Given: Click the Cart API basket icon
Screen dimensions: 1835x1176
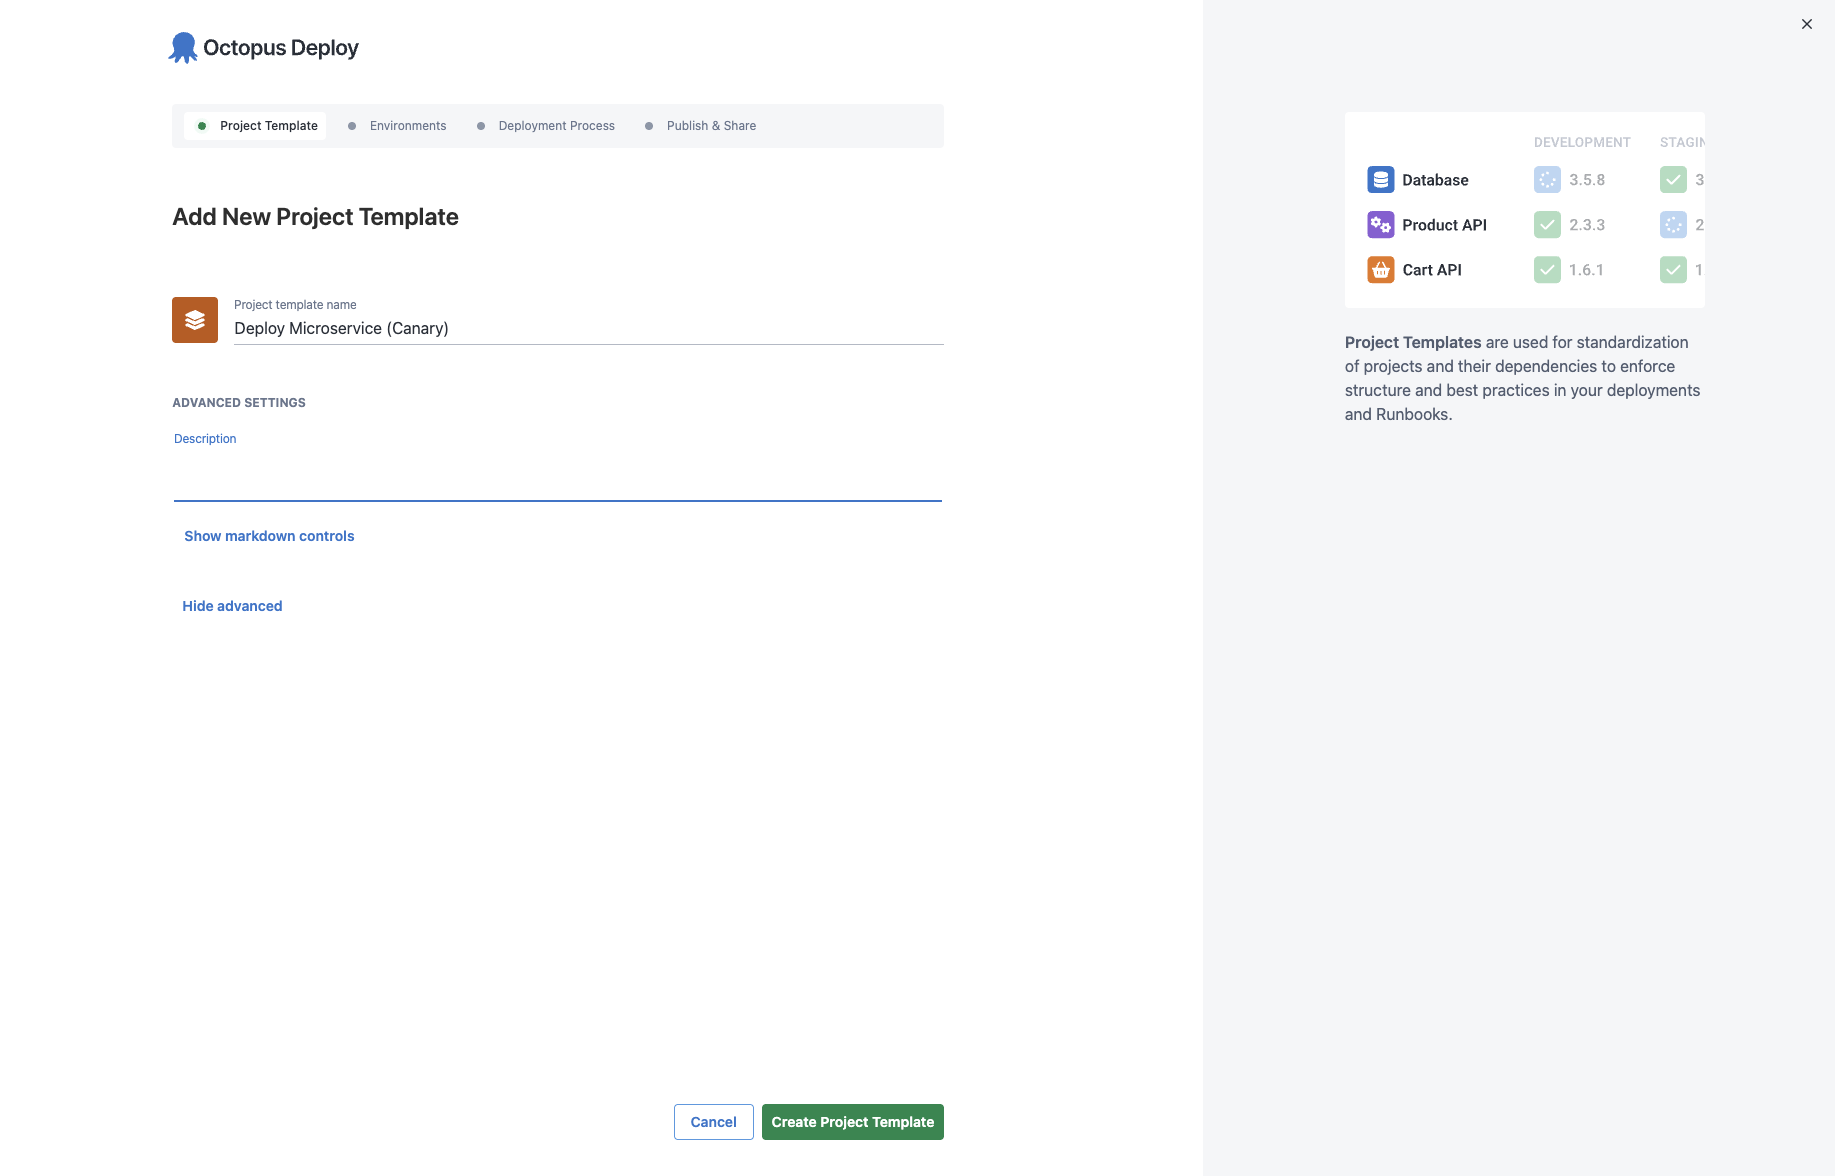Looking at the screenshot, I should (x=1381, y=270).
